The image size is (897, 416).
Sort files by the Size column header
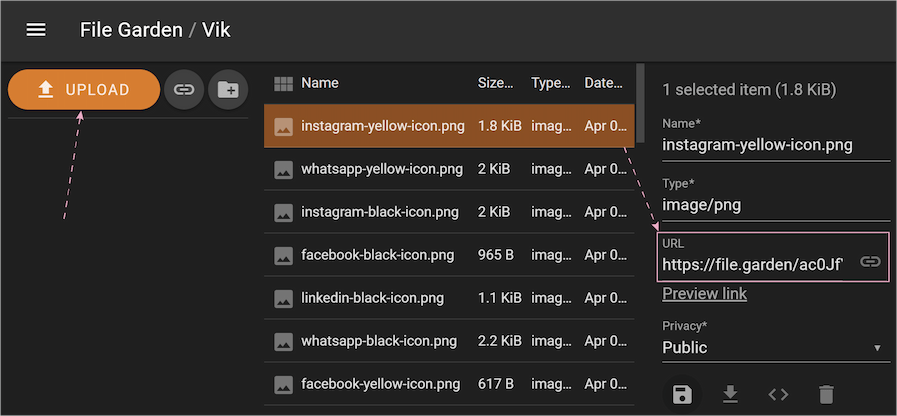click(x=495, y=83)
